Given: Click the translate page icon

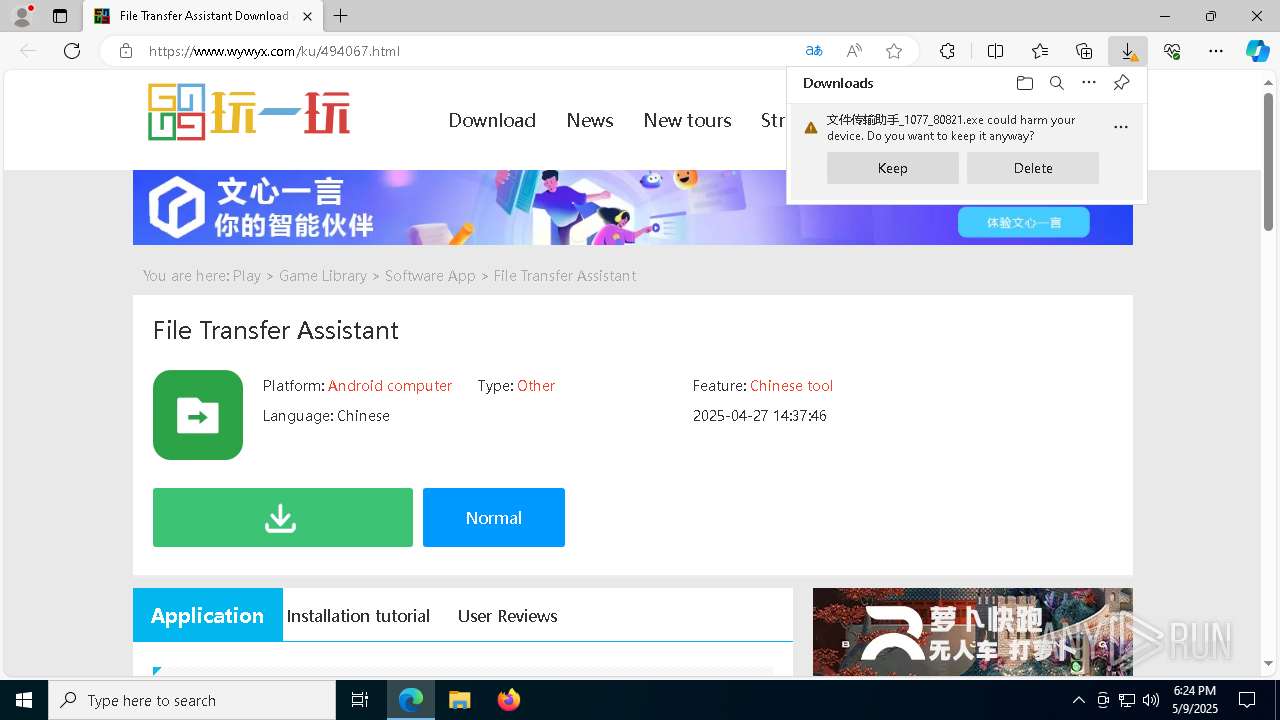Looking at the screenshot, I should (x=814, y=51).
